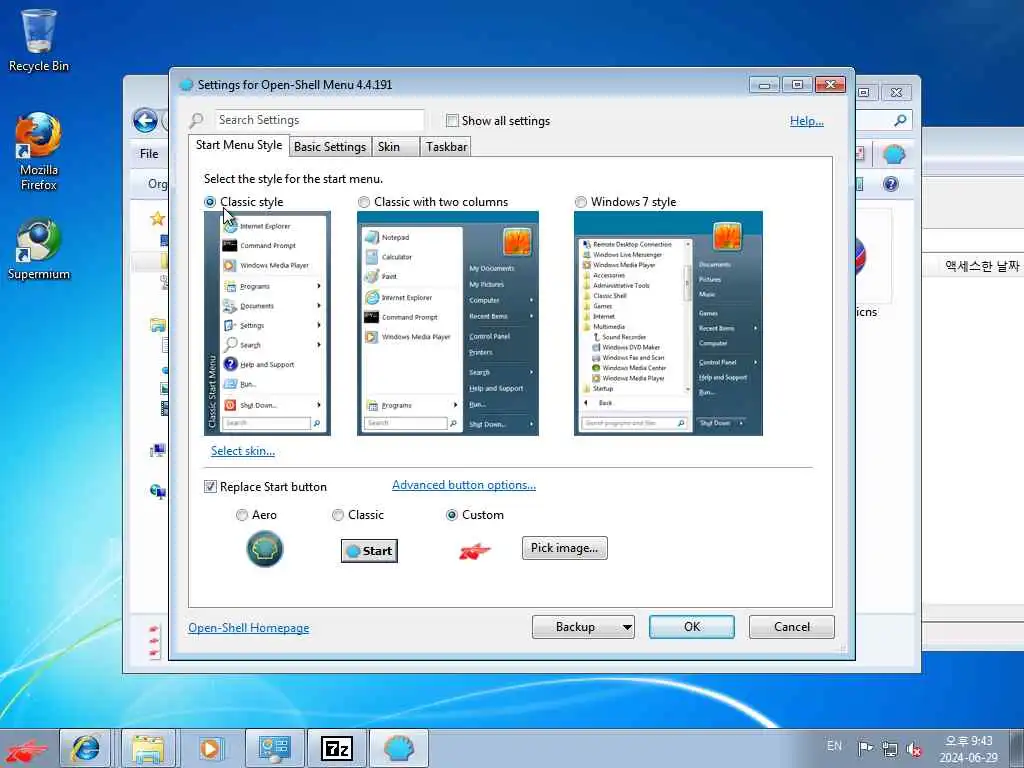The height and width of the screenshot is (768, 1024).
Task: Click the network tray icon
Action: tap(889, 748)
